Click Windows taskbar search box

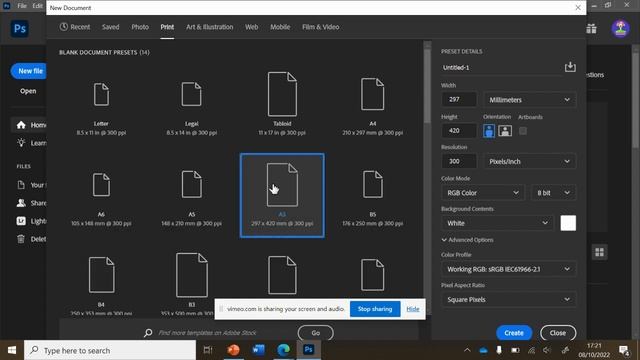[x=110, y=350]
